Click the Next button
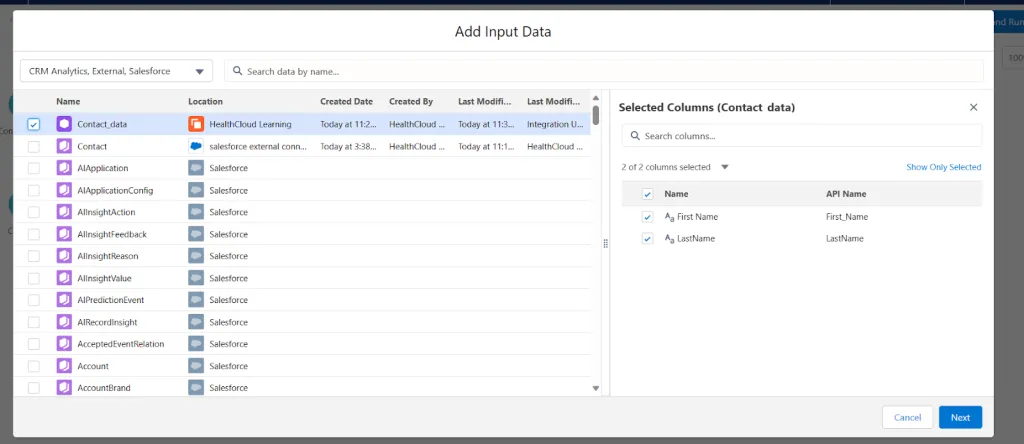 tap(960, 417)
